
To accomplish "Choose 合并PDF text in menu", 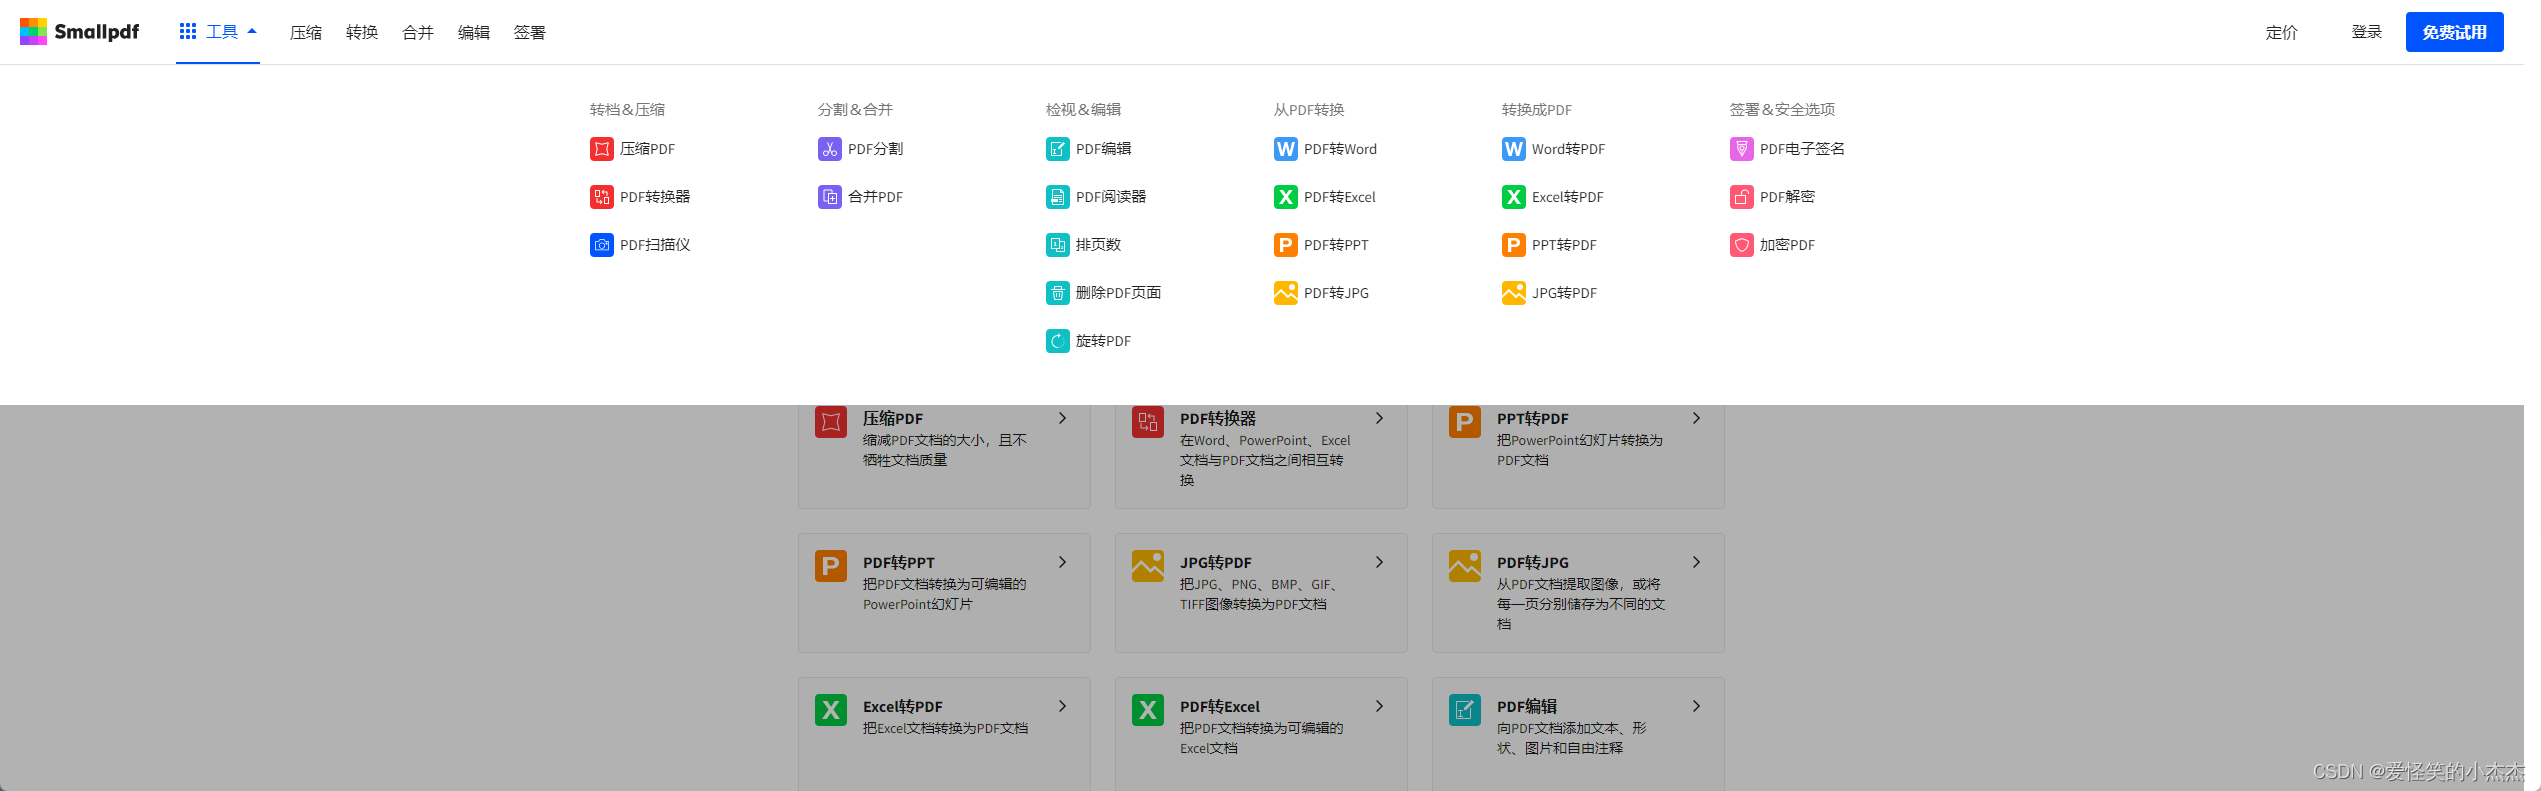I will pos(876,197).
